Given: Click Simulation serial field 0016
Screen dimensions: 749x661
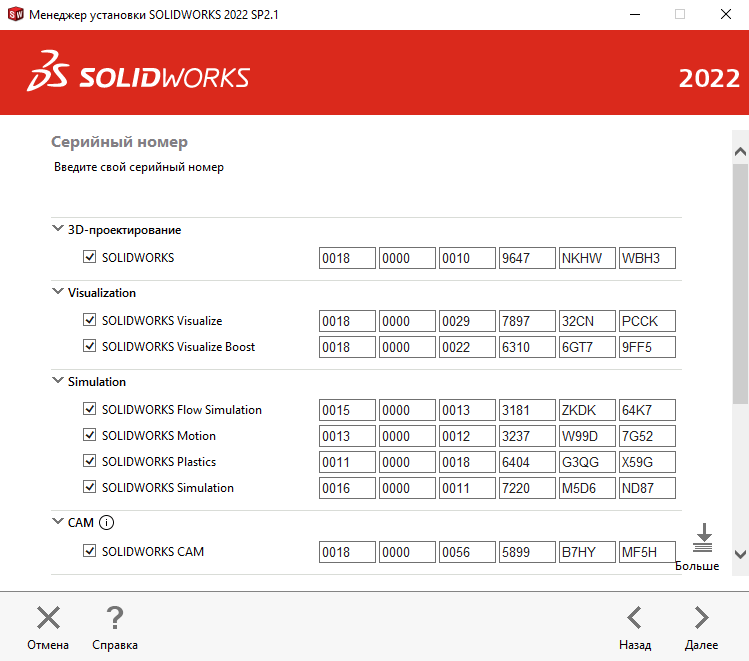Looking at the screenshot, I should pos(347,488).
